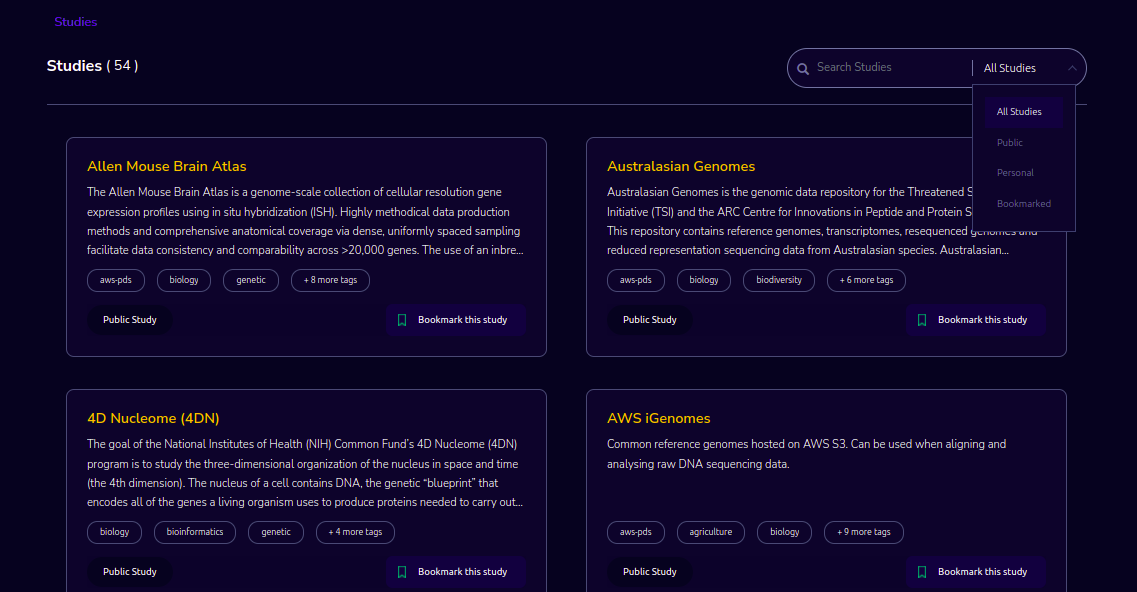Choose Public filter in dropdown list

[x=1024, y=143]
